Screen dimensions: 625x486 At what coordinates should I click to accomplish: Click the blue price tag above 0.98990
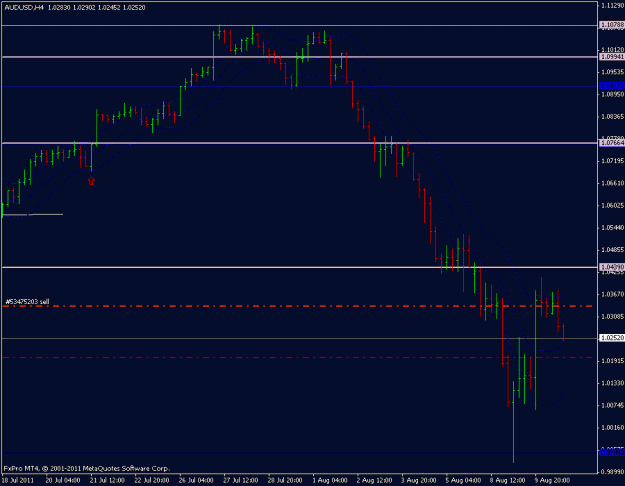click(x=612, y=453)
